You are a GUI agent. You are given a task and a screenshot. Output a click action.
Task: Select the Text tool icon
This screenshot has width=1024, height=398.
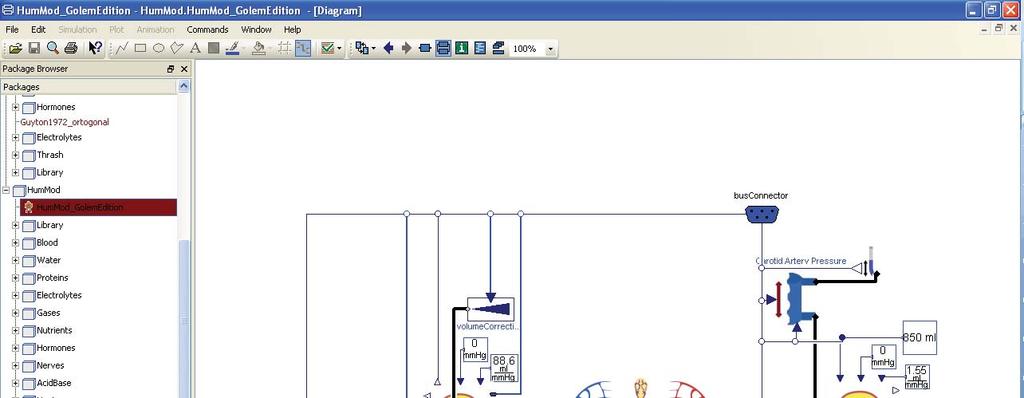pos(195,48)
